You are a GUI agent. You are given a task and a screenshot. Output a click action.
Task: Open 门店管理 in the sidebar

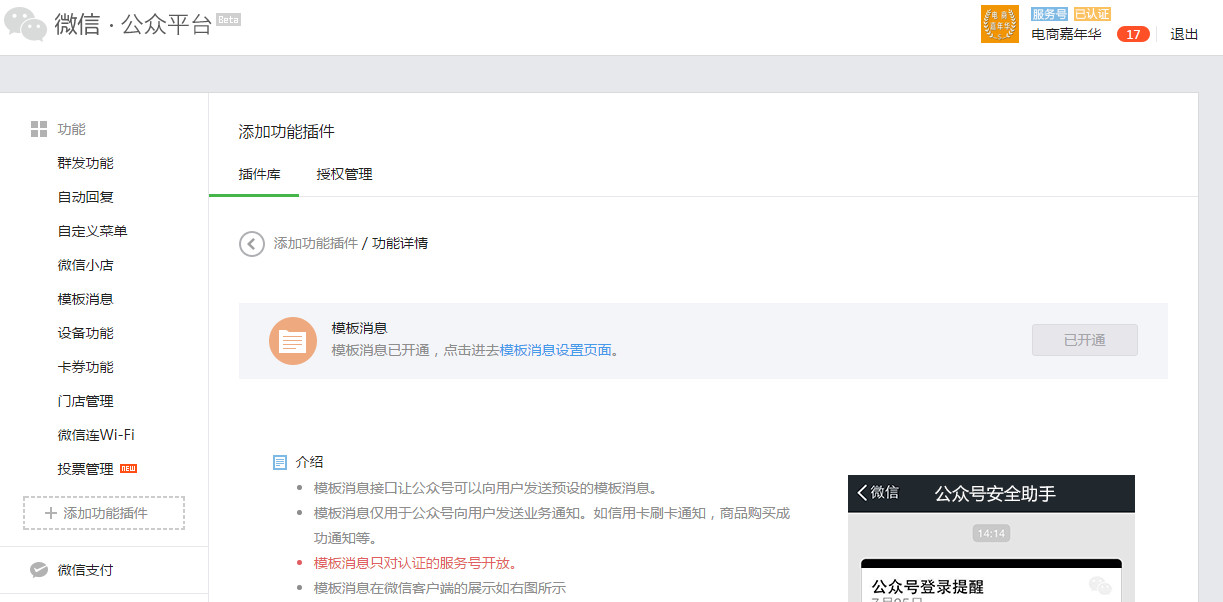(86, 401)
